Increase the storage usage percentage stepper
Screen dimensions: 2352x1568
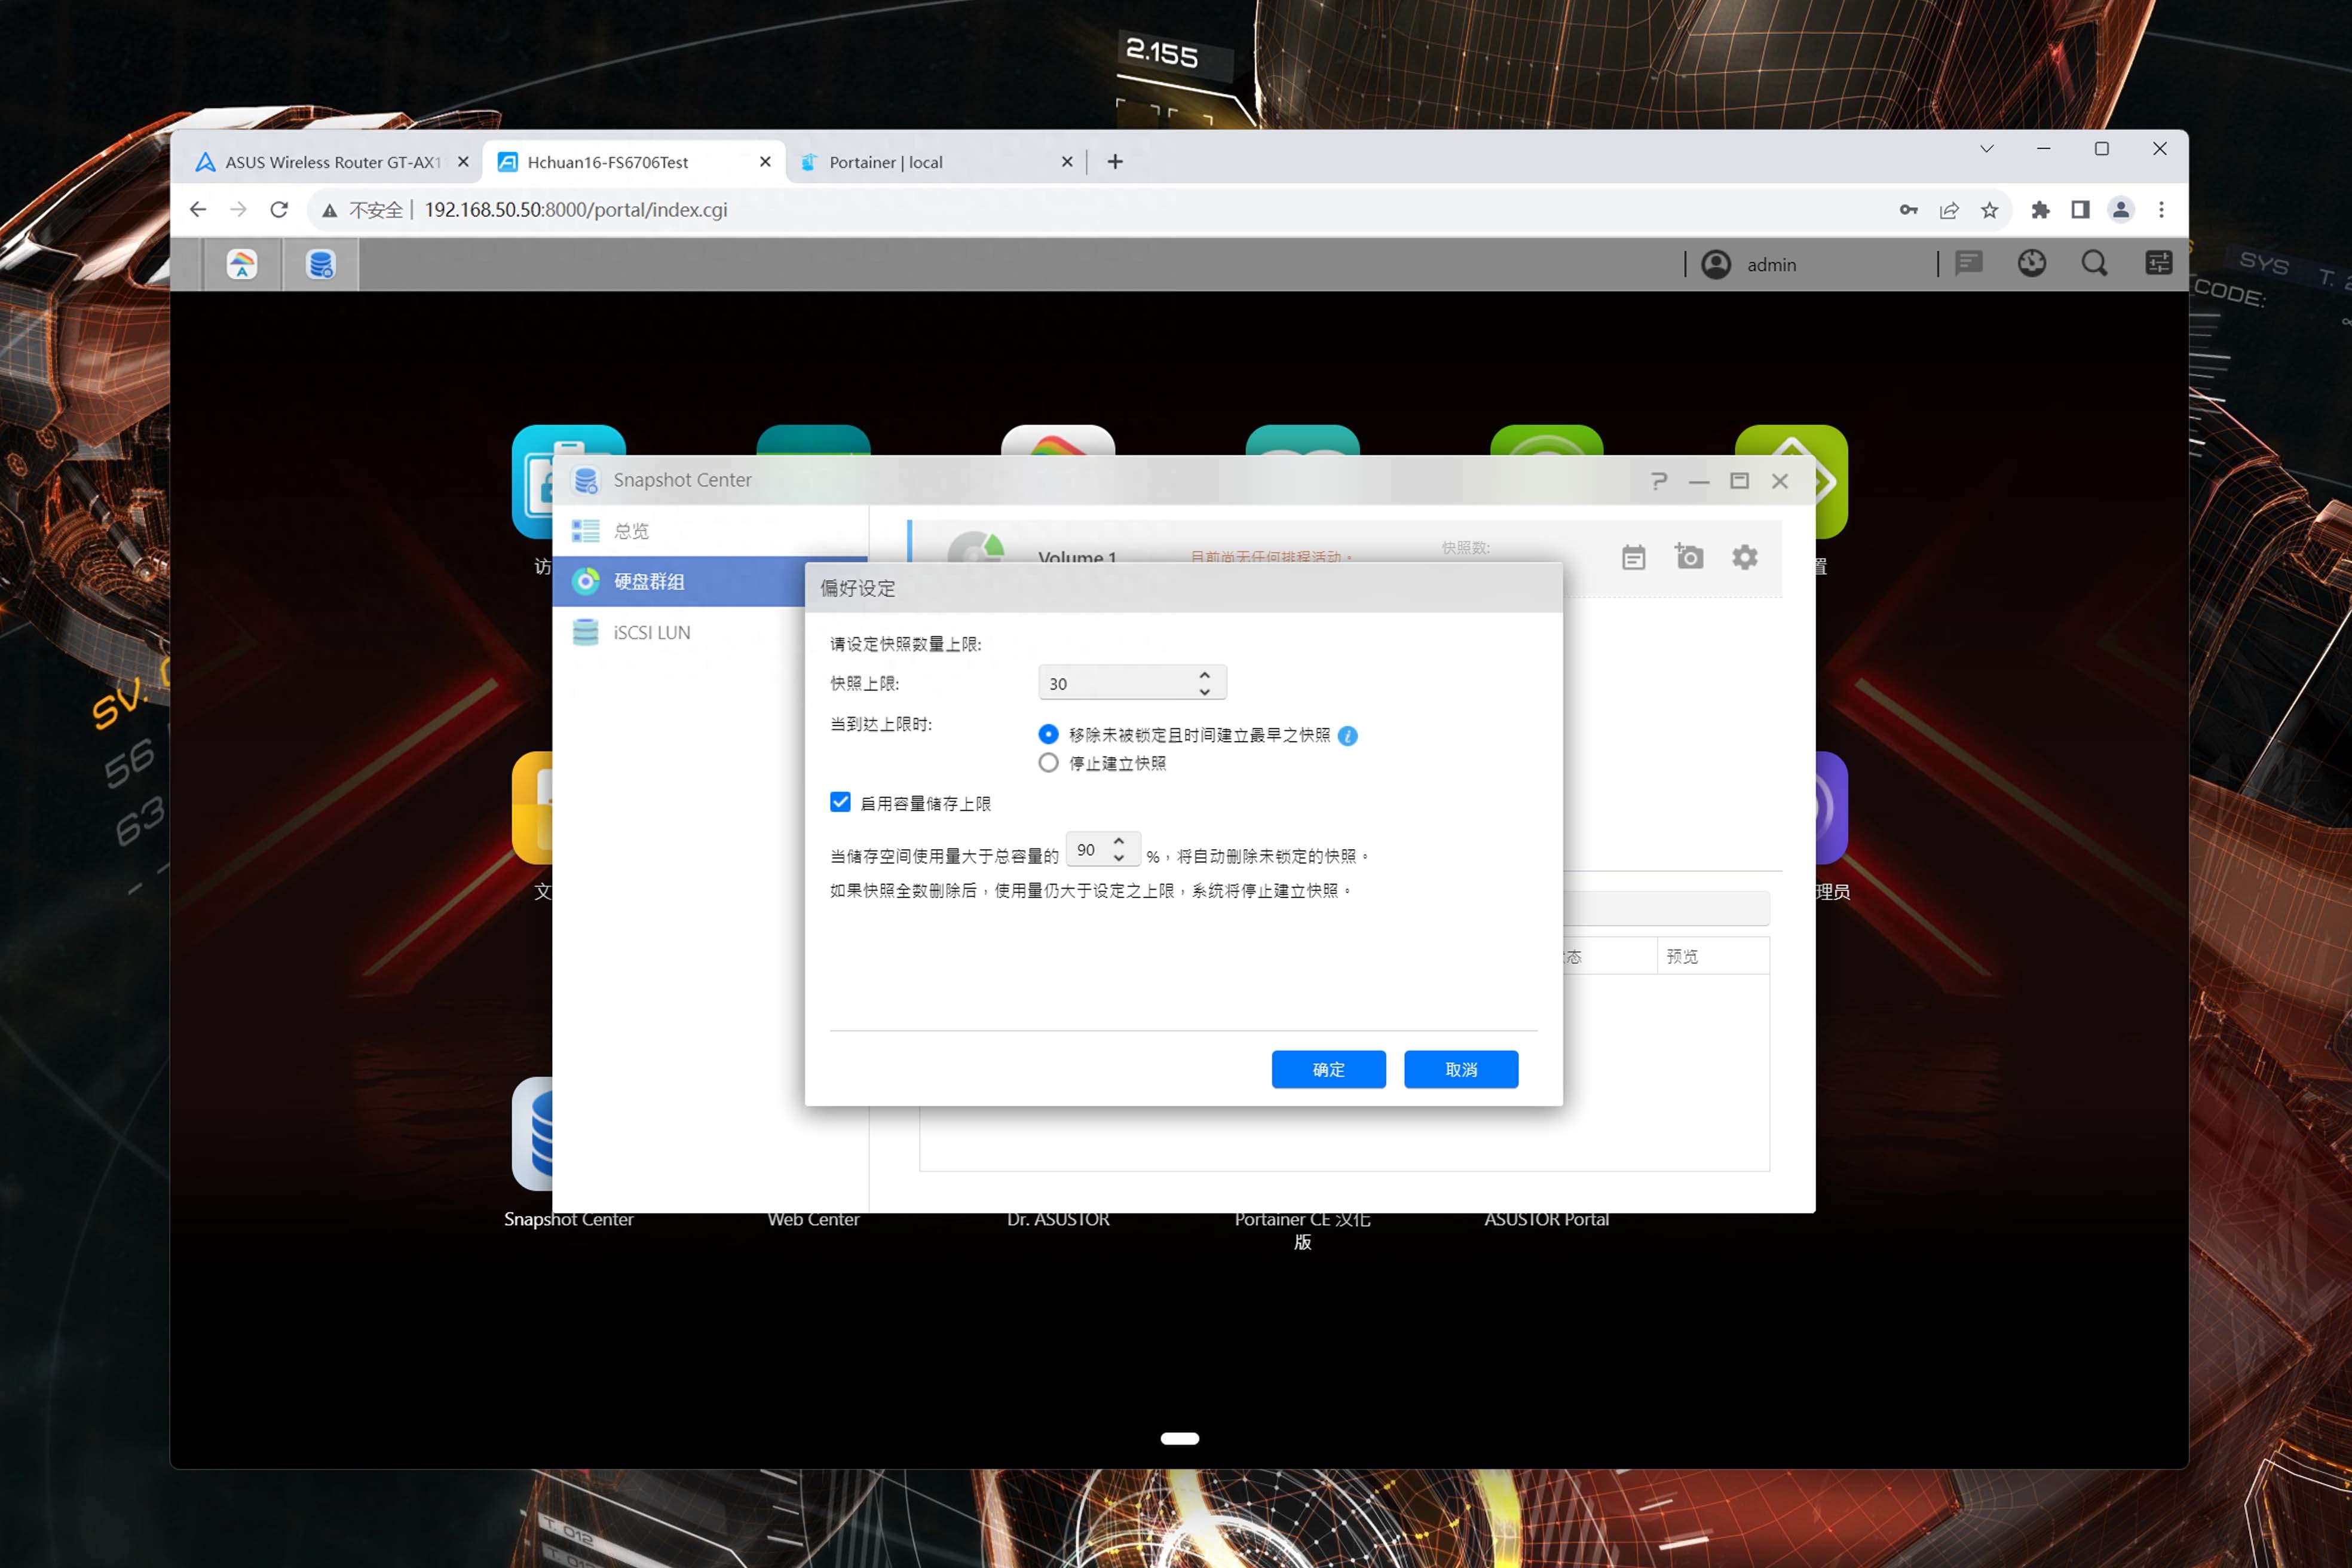pyautogui.click(x=1119, y=841)
